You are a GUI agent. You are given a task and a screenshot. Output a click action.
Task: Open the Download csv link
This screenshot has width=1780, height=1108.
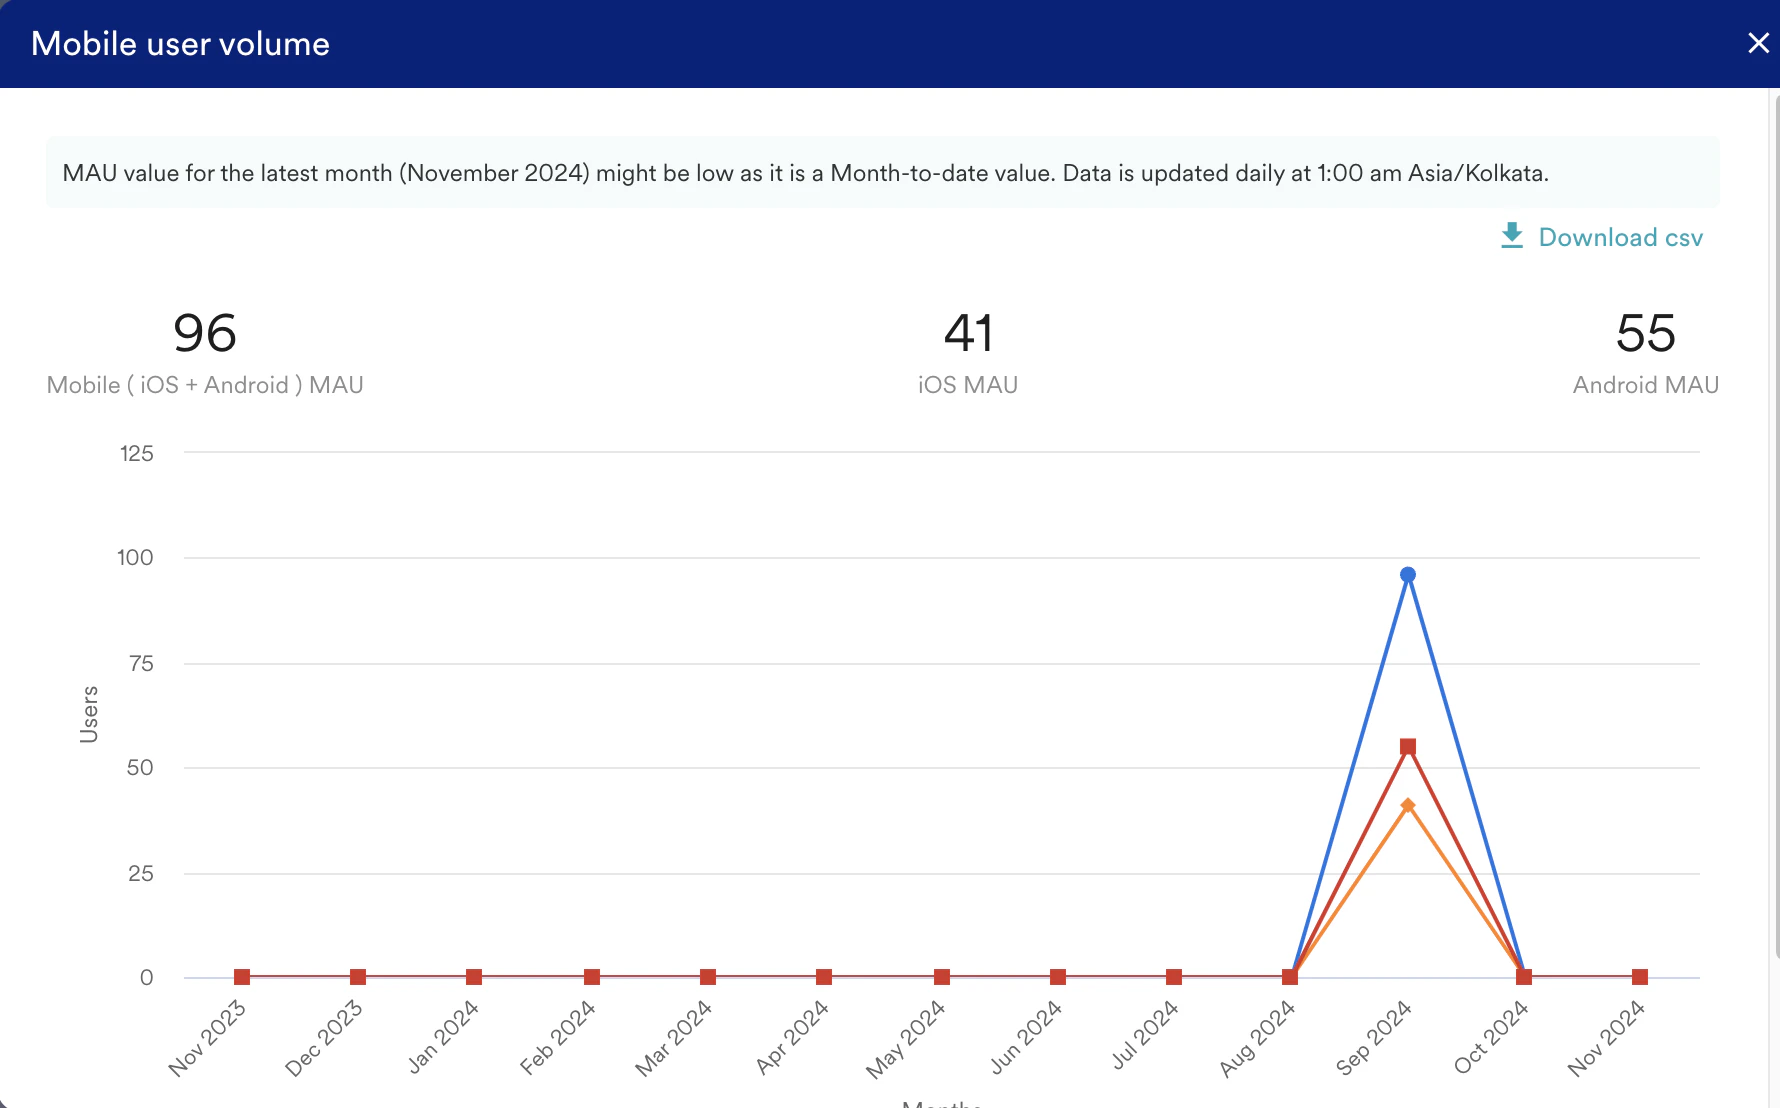click(x=1621, y=237)
